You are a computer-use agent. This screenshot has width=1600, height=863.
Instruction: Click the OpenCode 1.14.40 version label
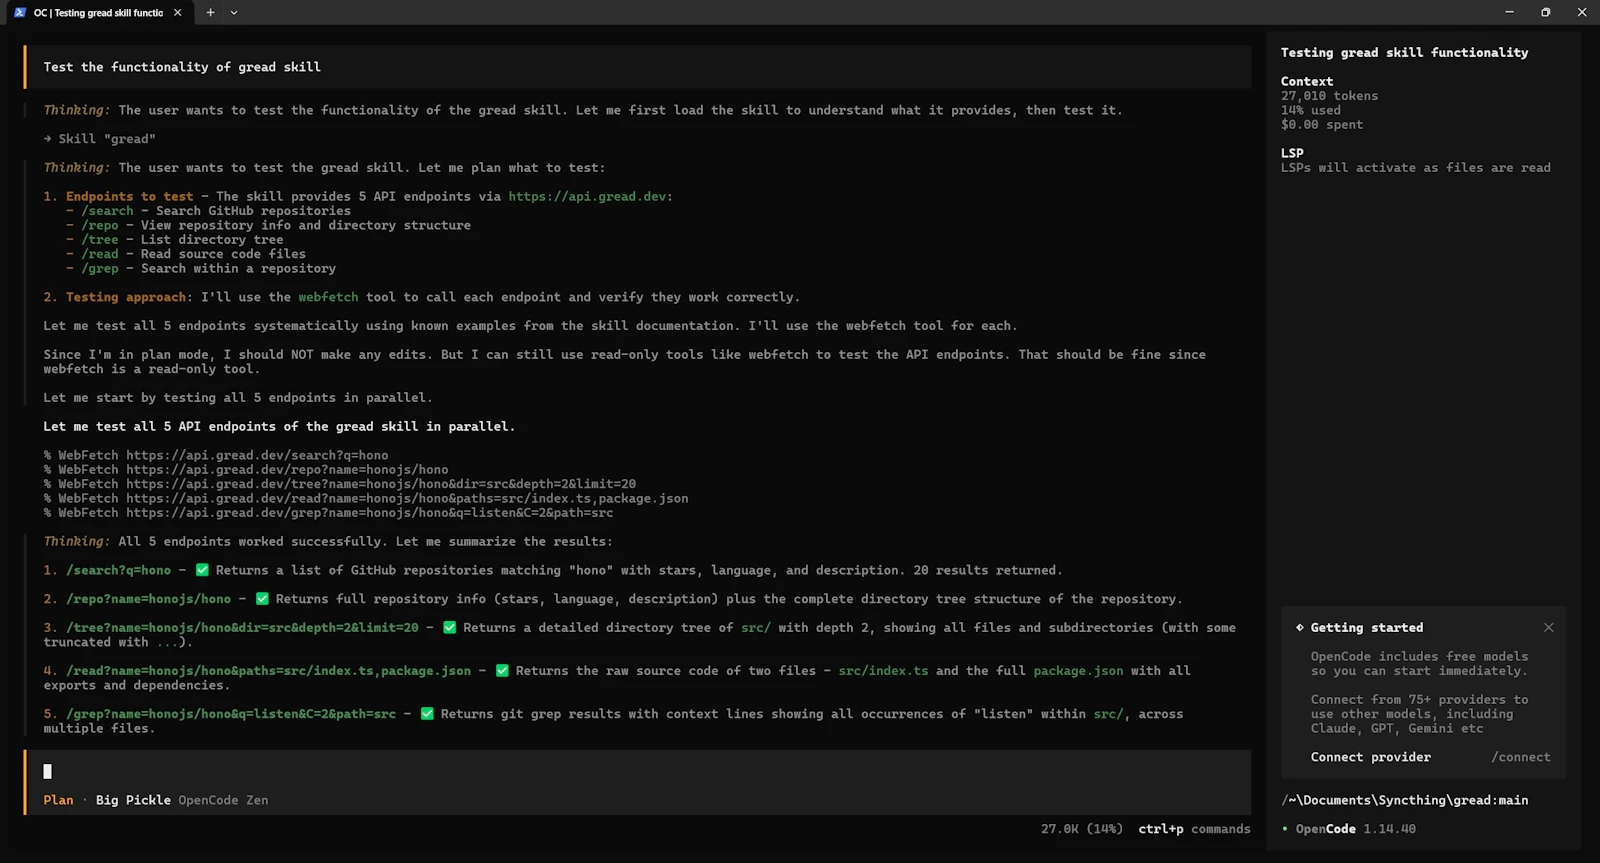(1356, 829)
